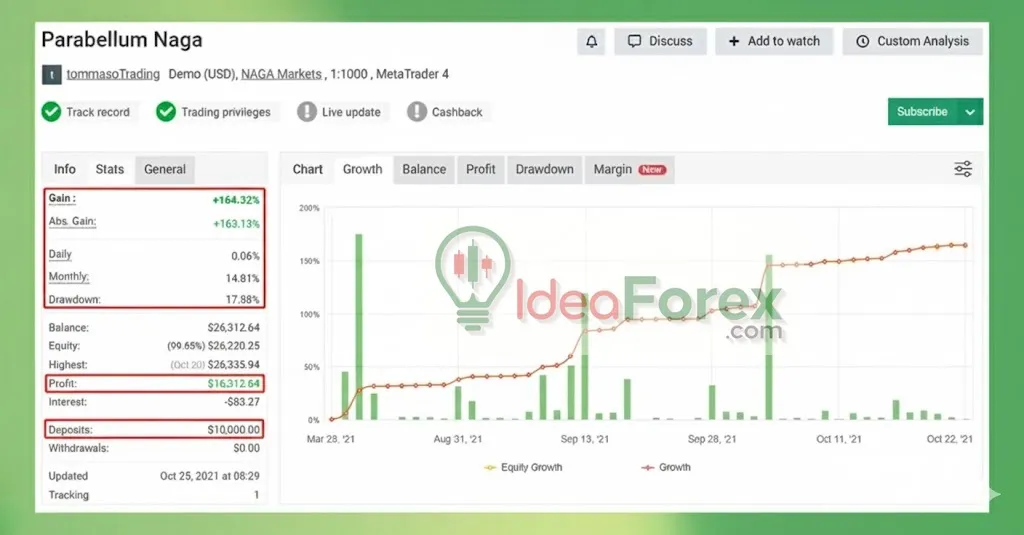Click the Drawdown label in stats
Viewport: 1024px width, 535px height.
tap(74, 299)
